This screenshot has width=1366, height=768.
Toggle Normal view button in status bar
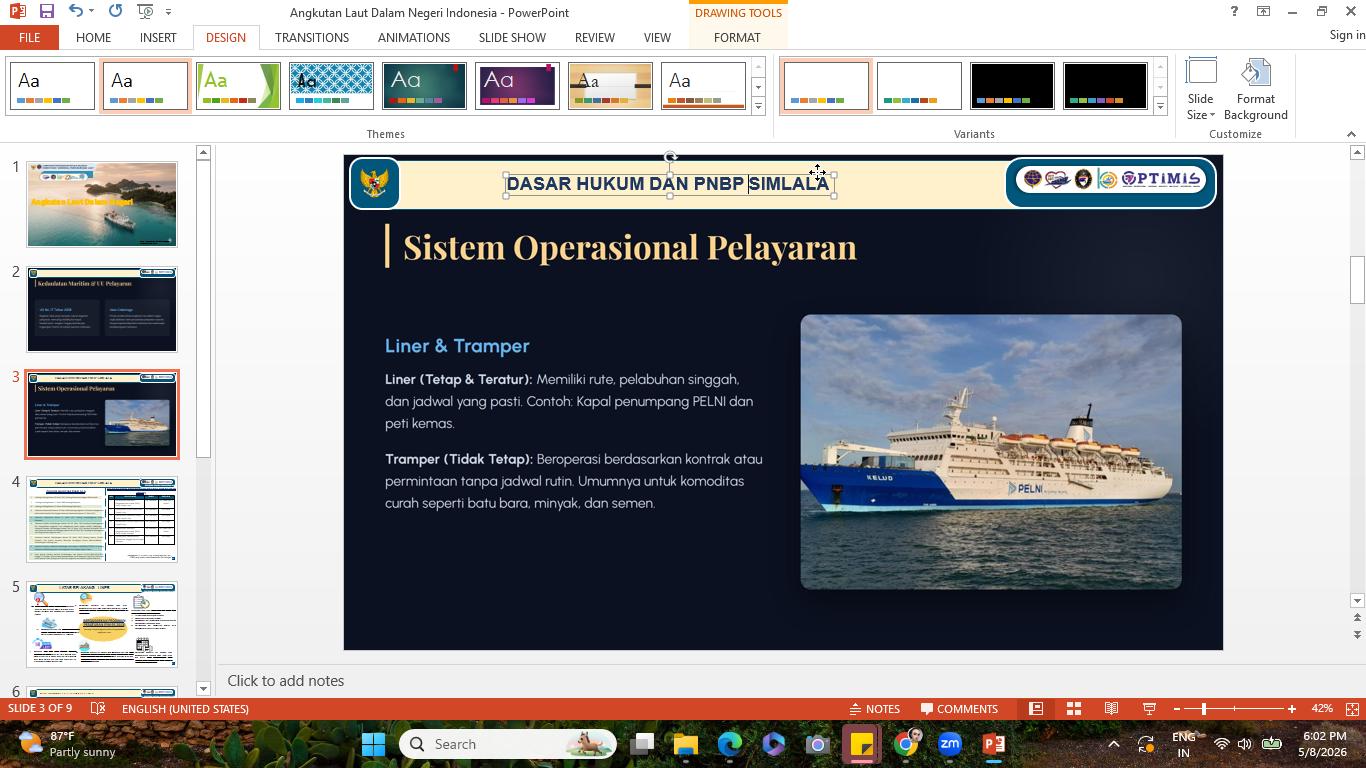click(x=1036, y=709)
